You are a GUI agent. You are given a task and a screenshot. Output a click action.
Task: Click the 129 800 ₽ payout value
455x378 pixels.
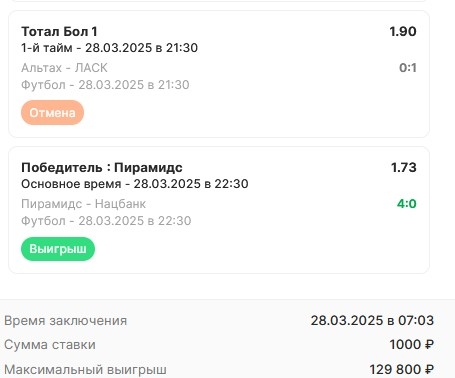coord(402,369)
